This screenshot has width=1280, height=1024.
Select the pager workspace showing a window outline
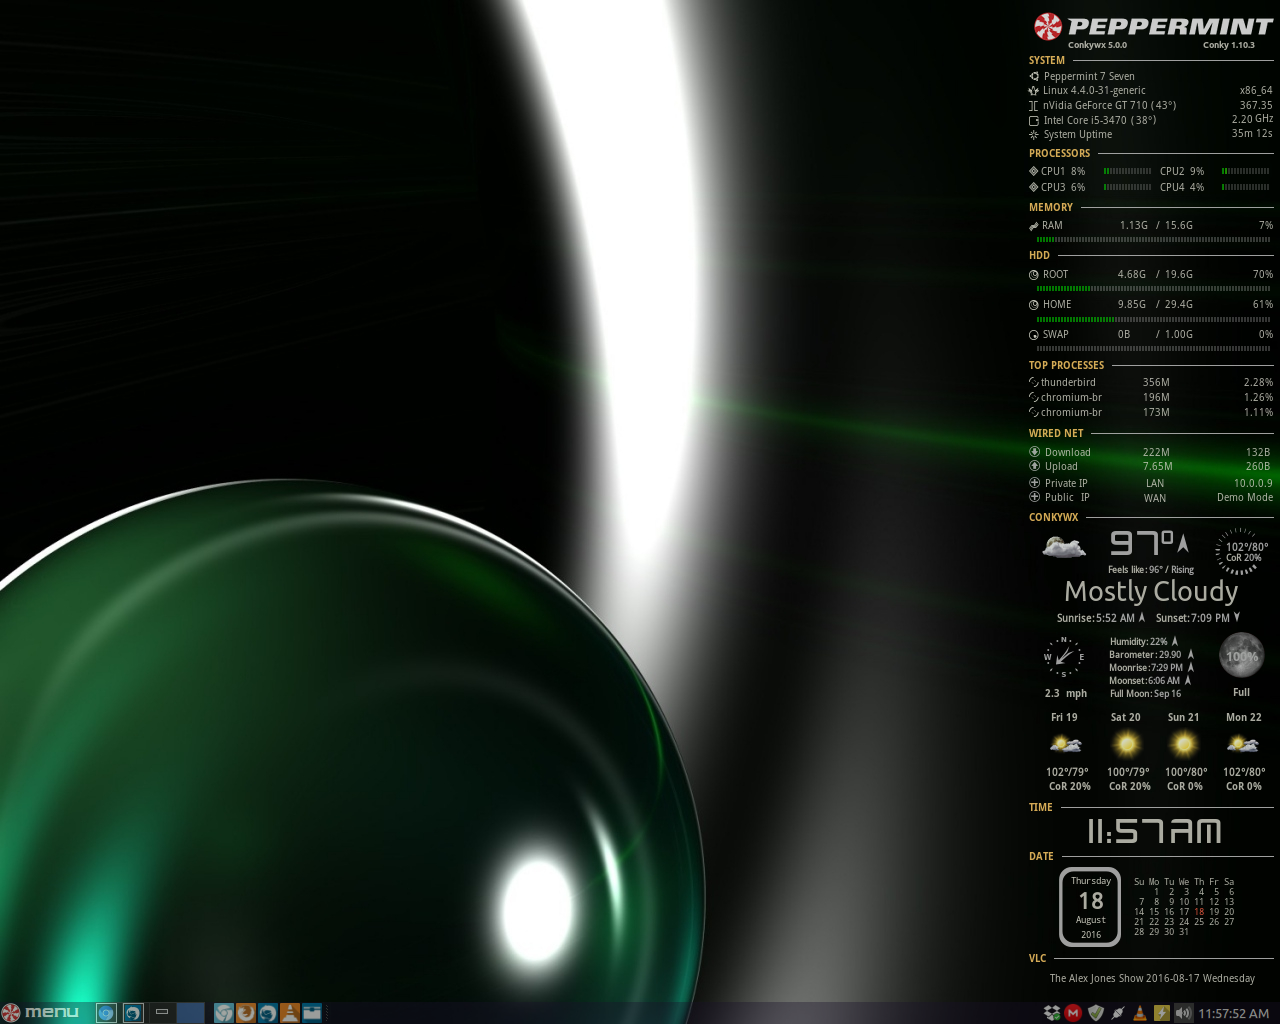click(162, 1012)
